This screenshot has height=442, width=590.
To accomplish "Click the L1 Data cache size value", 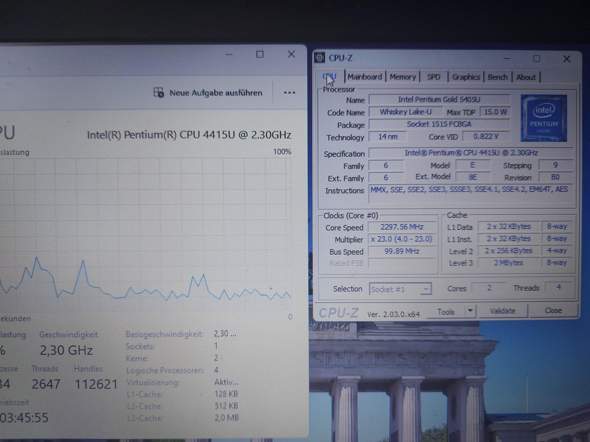I will (x=509, y=226).
